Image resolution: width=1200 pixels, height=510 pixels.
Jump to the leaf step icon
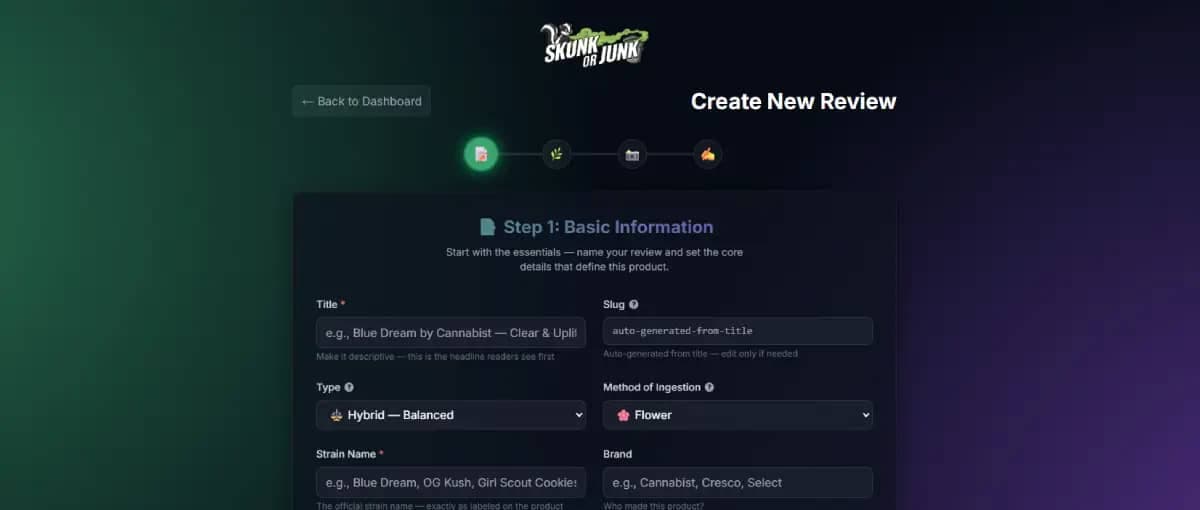(x=557, y=154)
